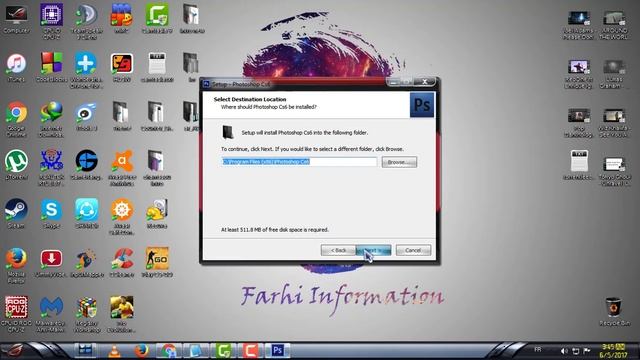Open the AROUND THE WORLD video thumbnail
The height and width of the screenshot is (360, 640).
tap(614, 24)
